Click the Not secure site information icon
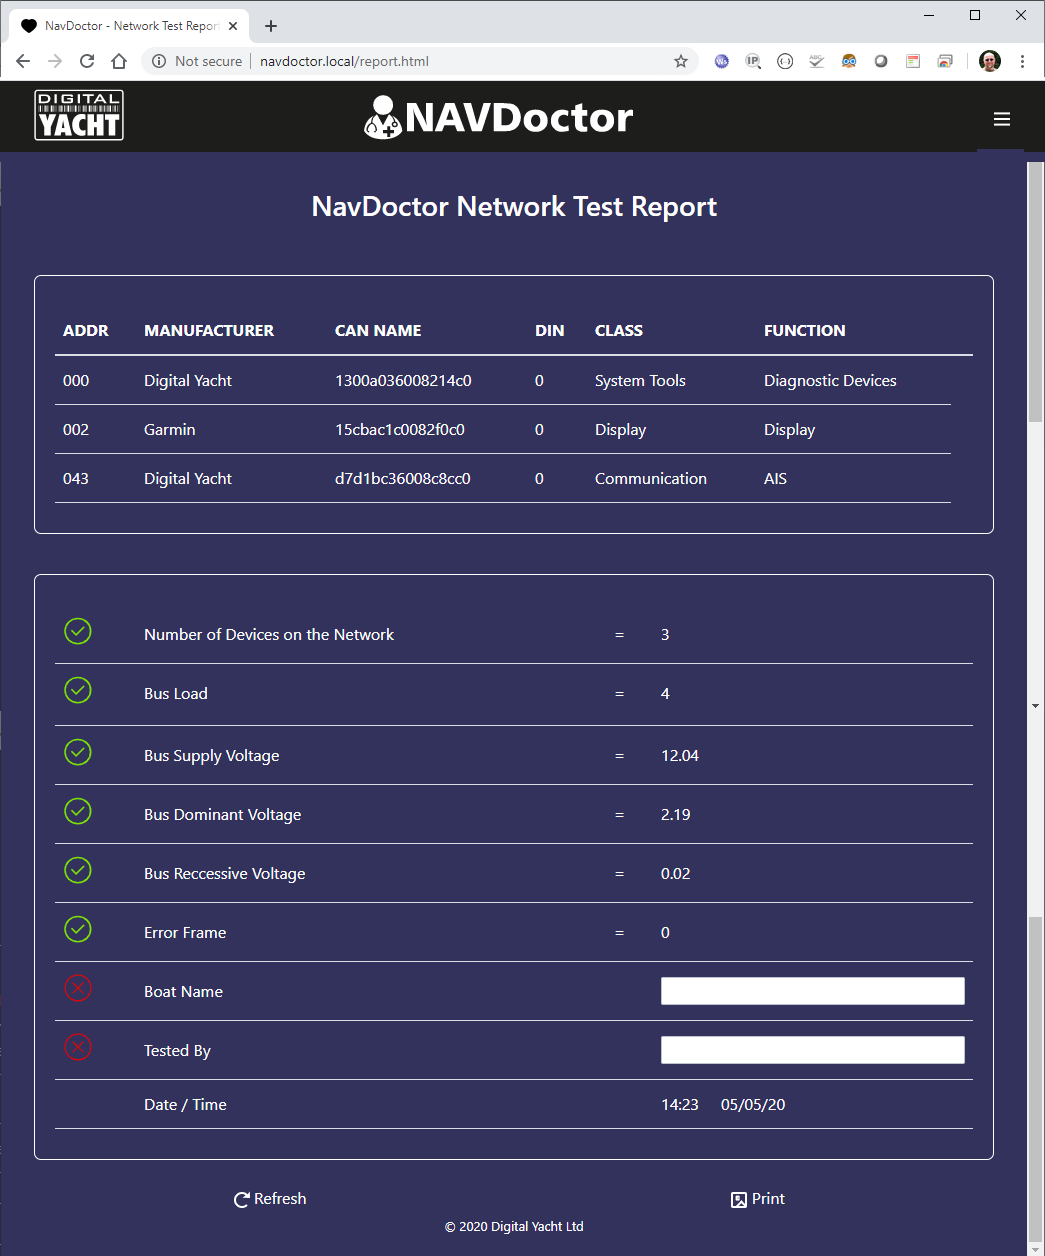Viewport: 1045px width, 1256px height. click(159, 61)
